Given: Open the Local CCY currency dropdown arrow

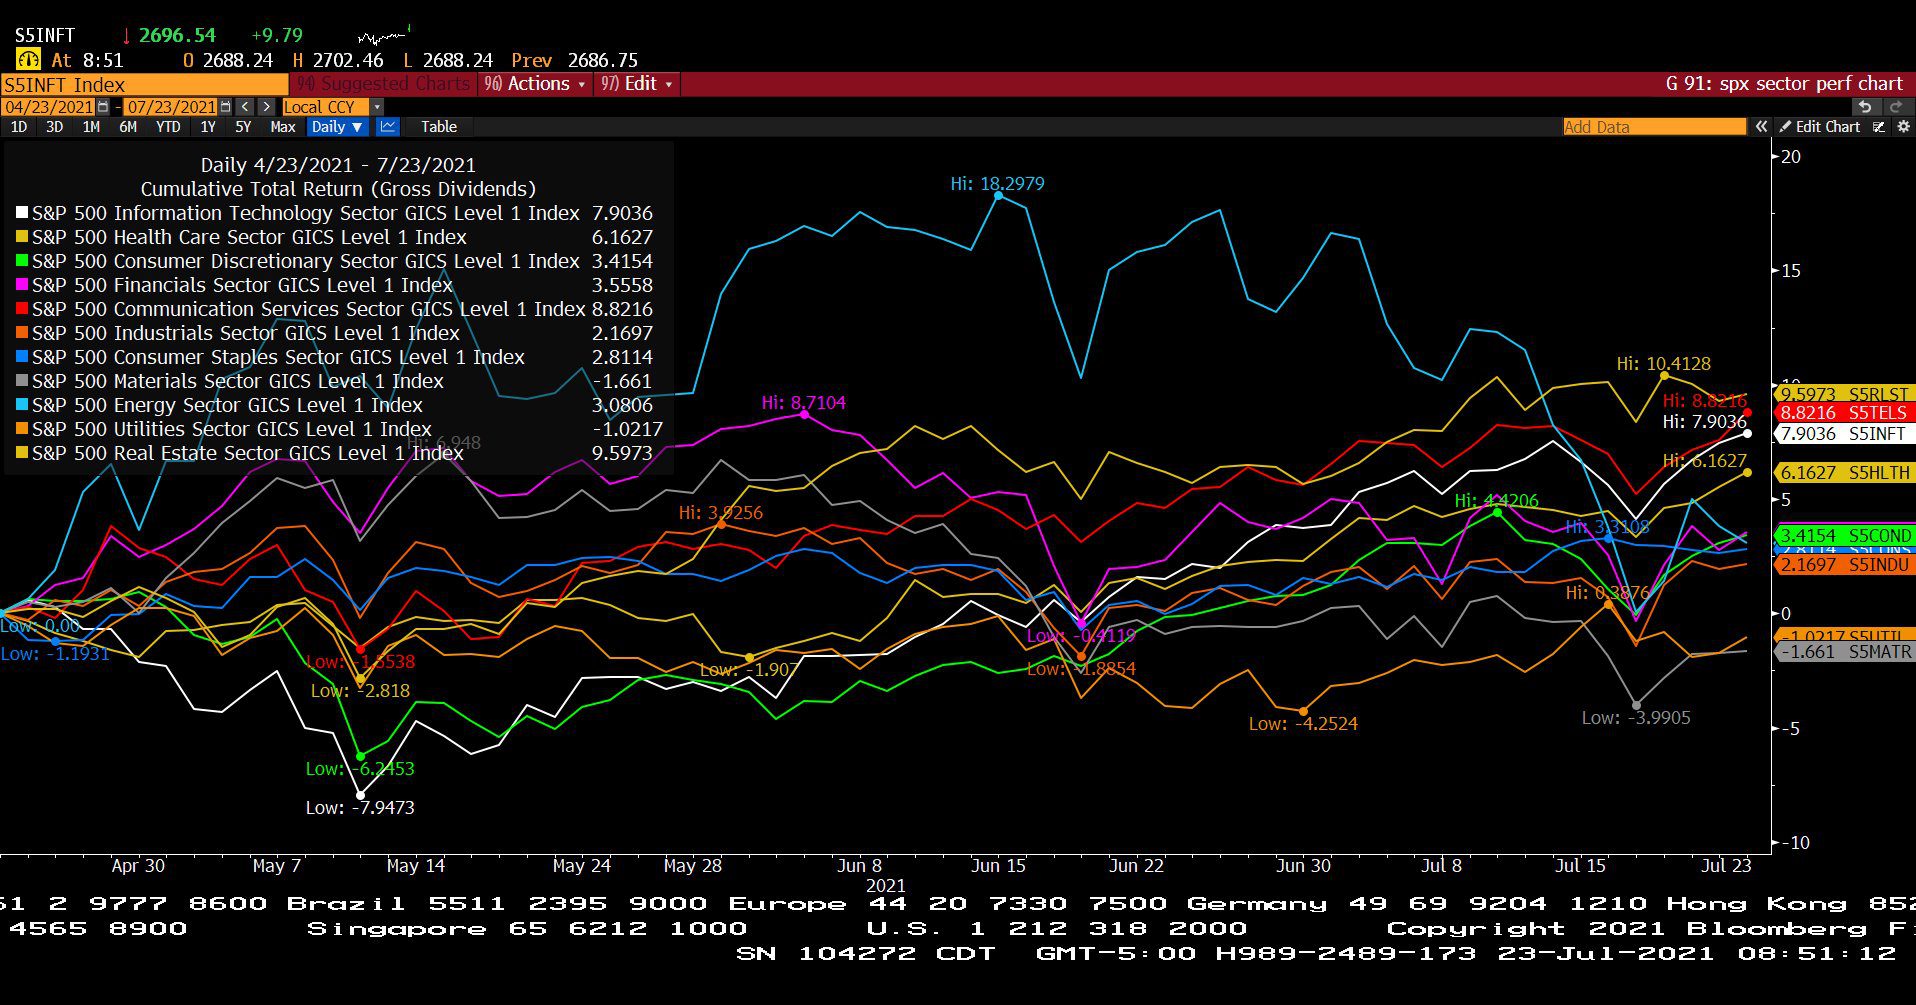Looking at the screenshot, I should (x=377, y=107).
